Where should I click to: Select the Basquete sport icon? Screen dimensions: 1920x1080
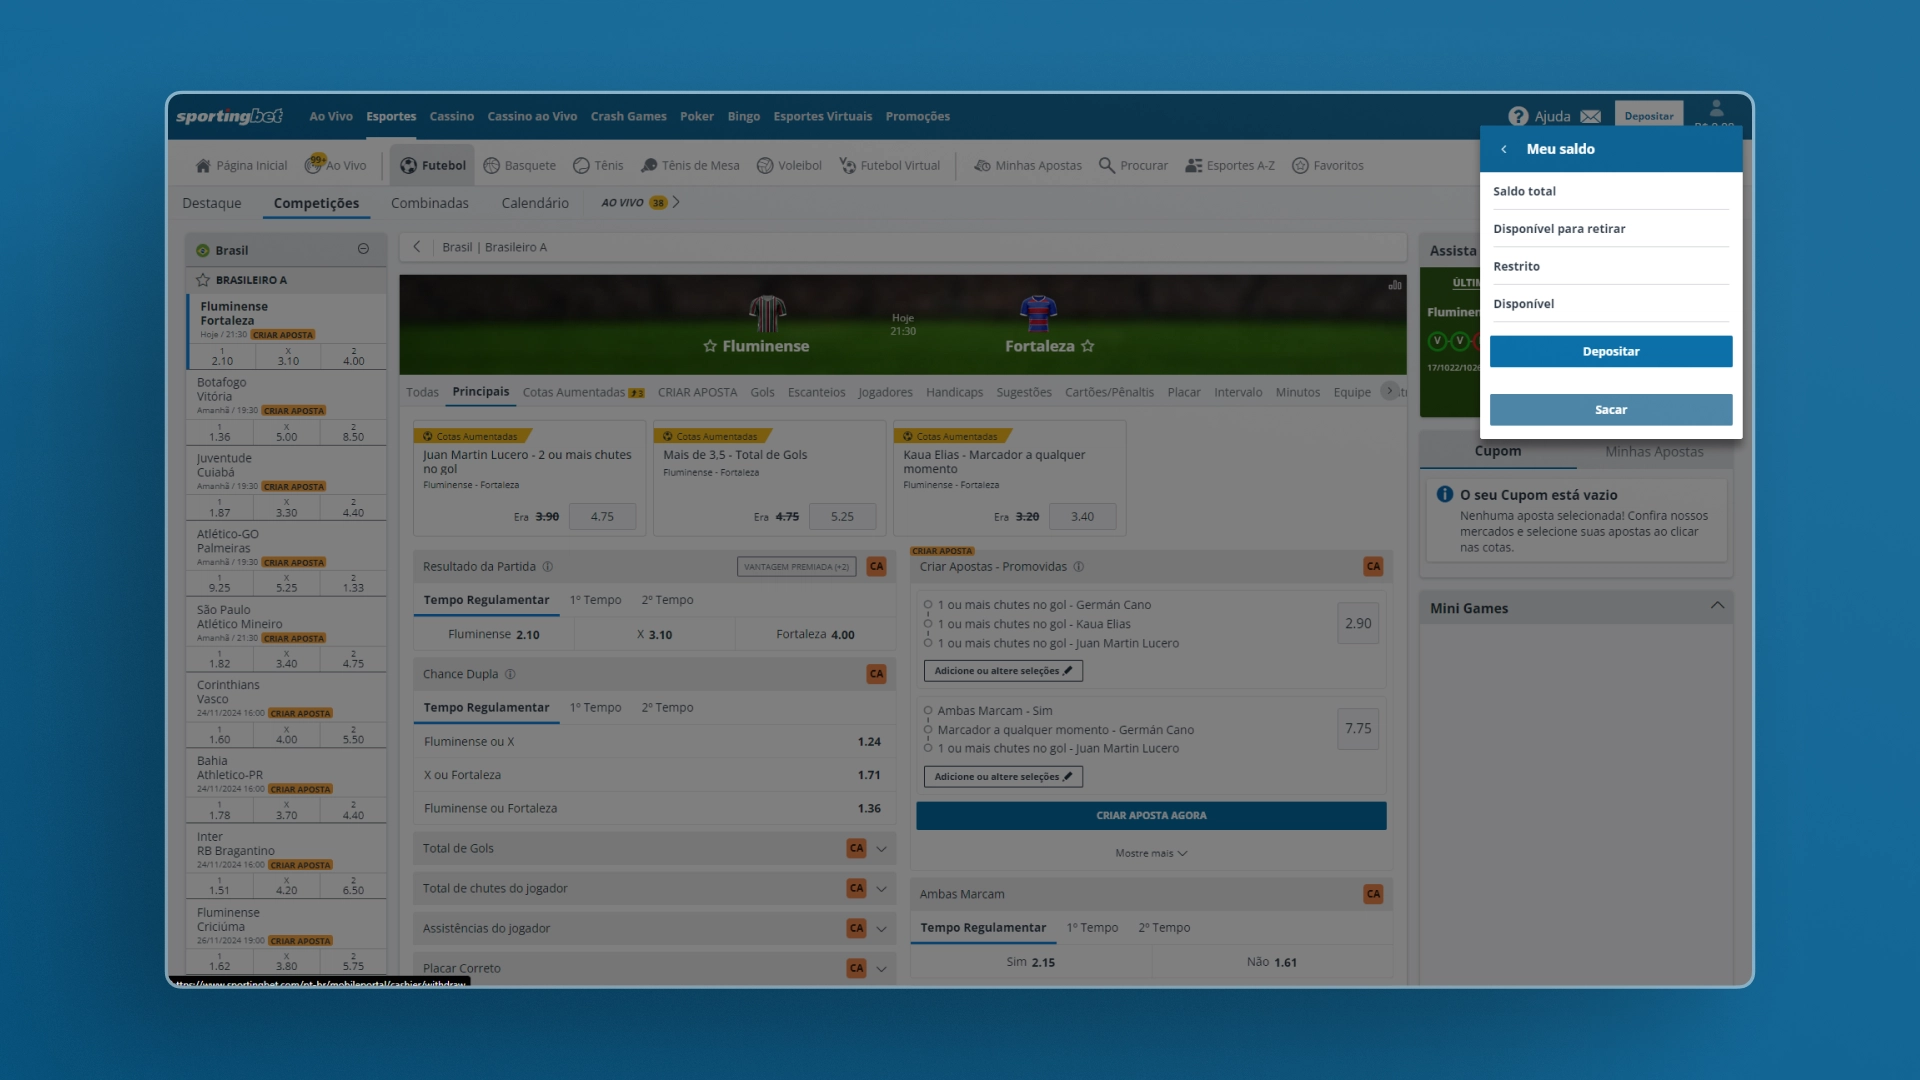491,166
